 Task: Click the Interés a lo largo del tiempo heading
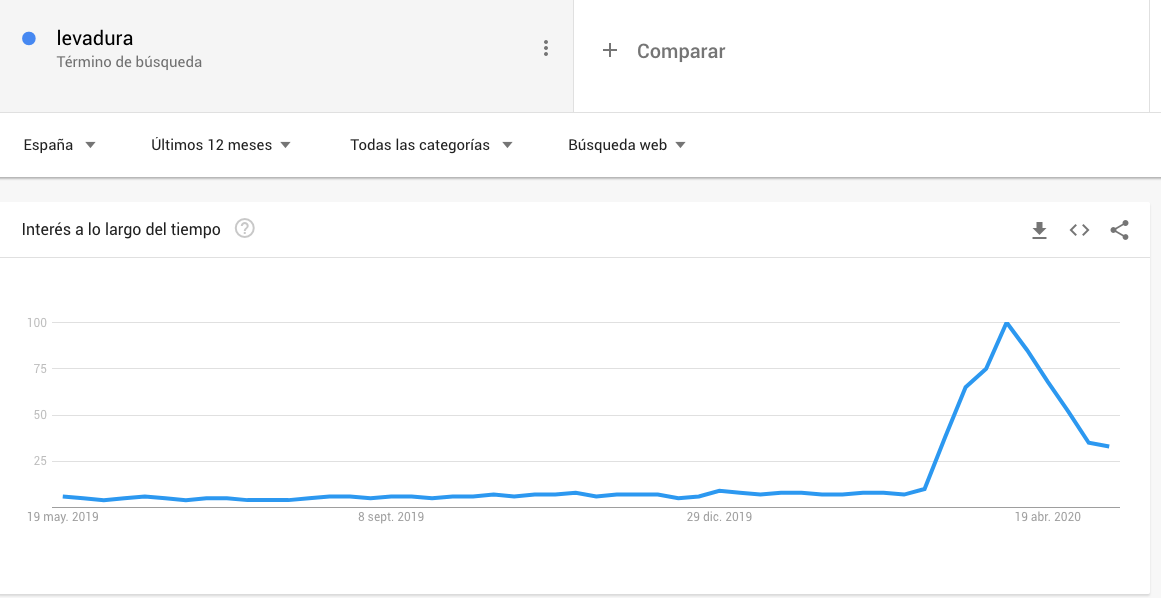click(x=121, y=230)
